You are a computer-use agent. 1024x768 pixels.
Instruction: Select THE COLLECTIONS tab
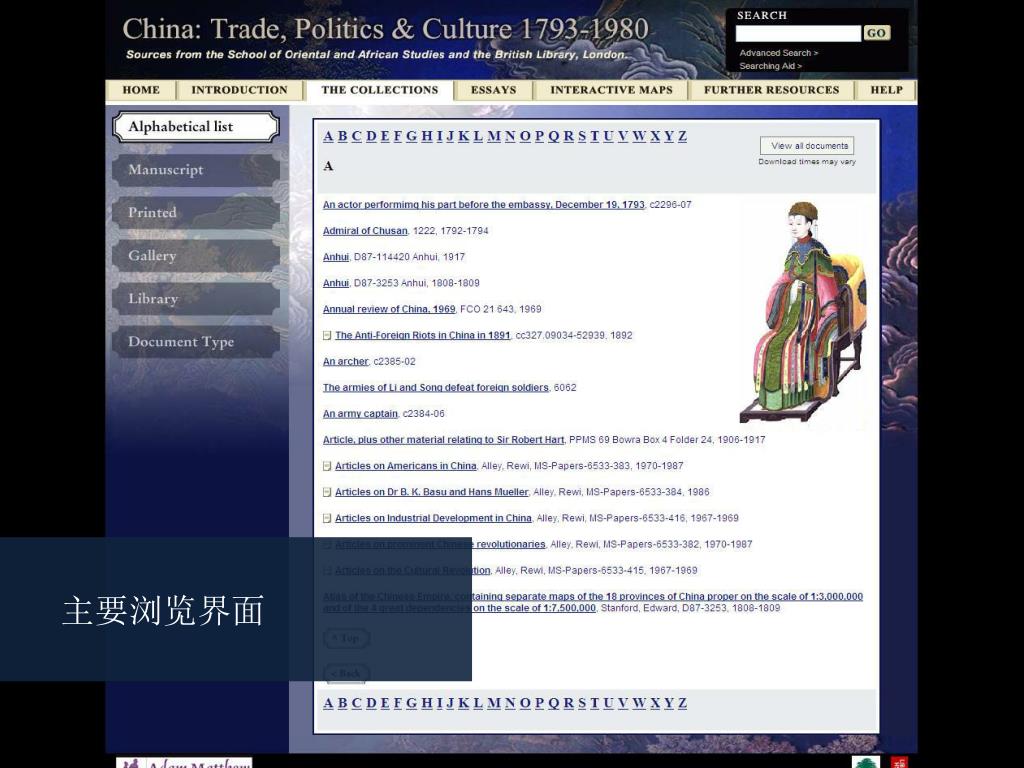tap(379, 90)
